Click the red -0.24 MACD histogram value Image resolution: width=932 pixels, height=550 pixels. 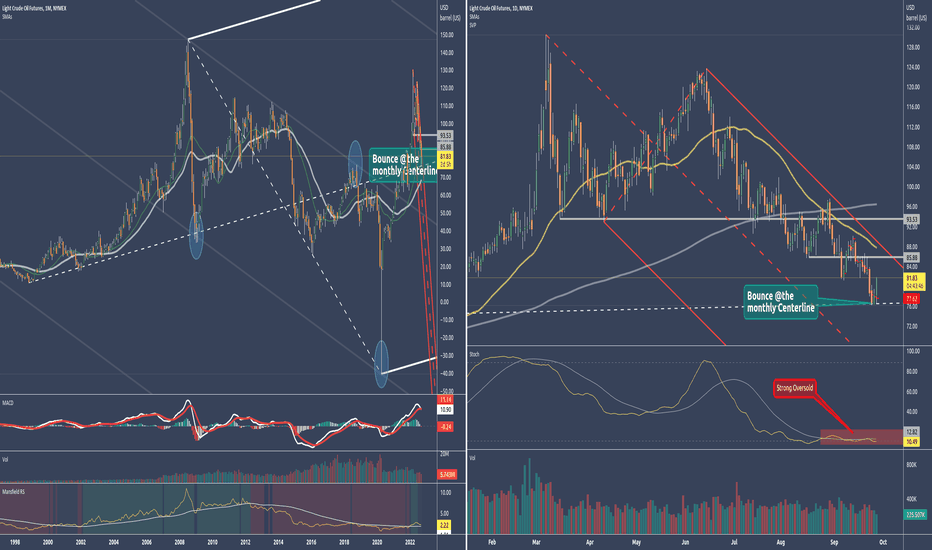445,427
